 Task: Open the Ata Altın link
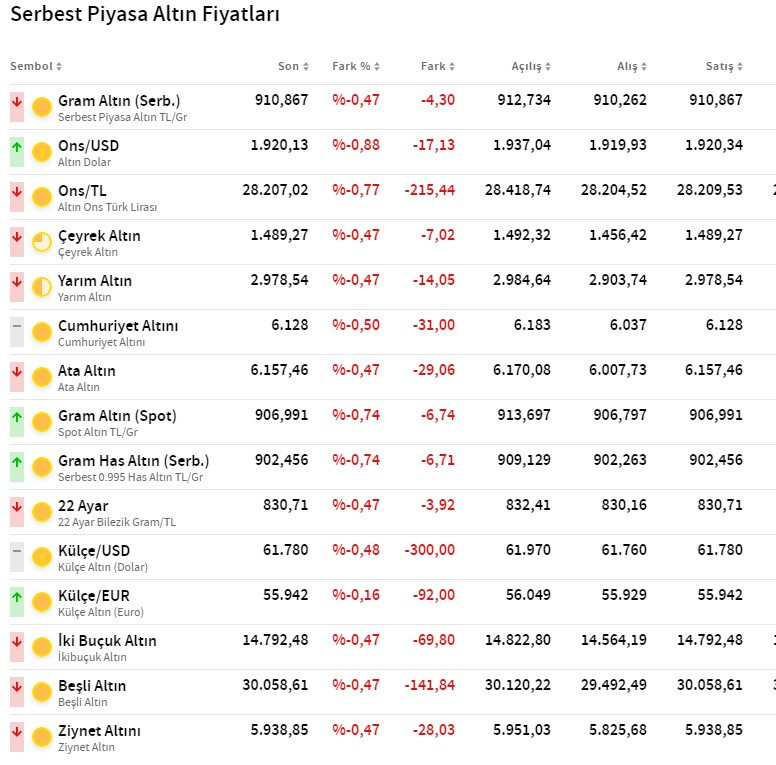coord(87,371)
